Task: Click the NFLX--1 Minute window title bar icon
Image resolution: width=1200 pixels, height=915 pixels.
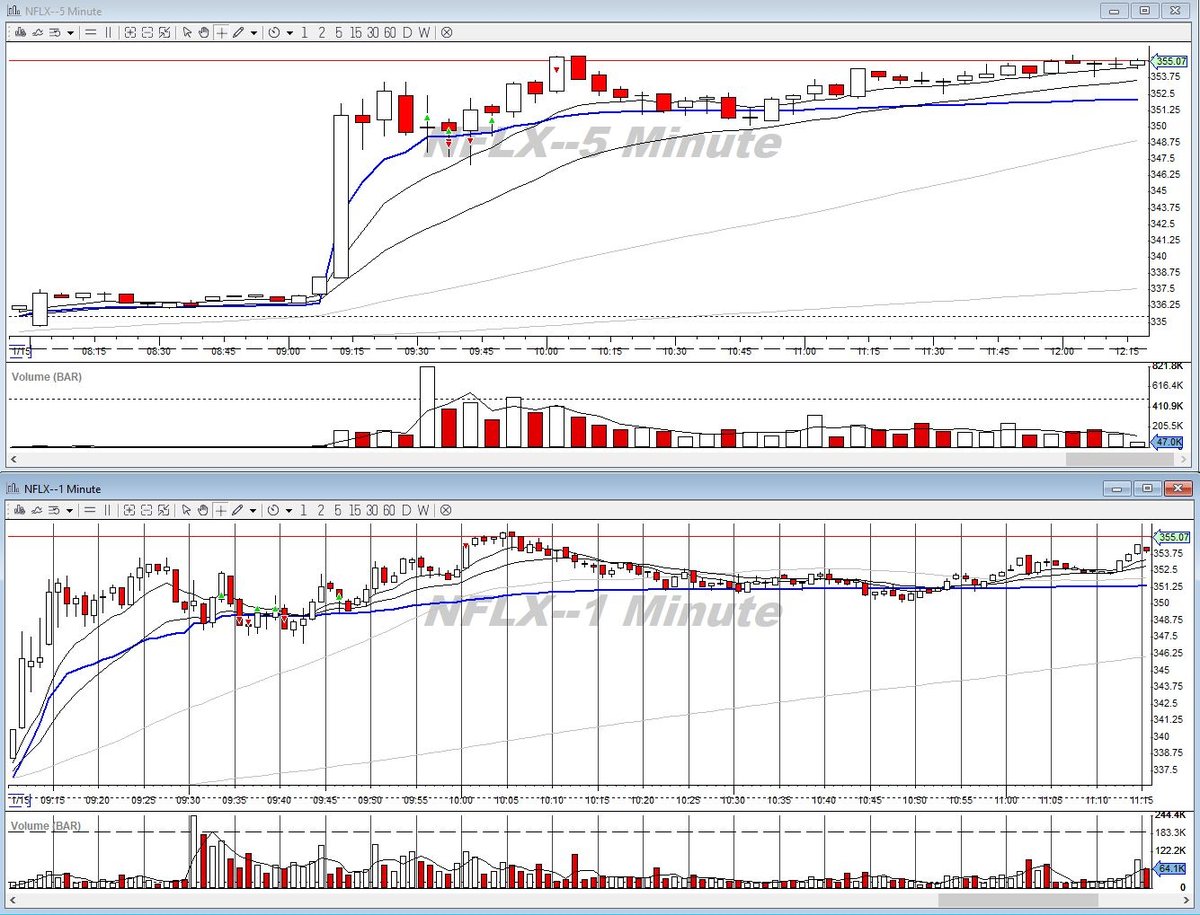Action: (13, 488)
